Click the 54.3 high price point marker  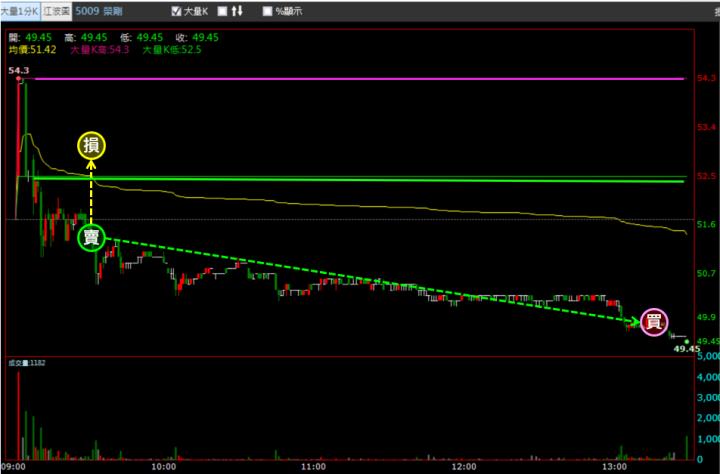(18, 79)
